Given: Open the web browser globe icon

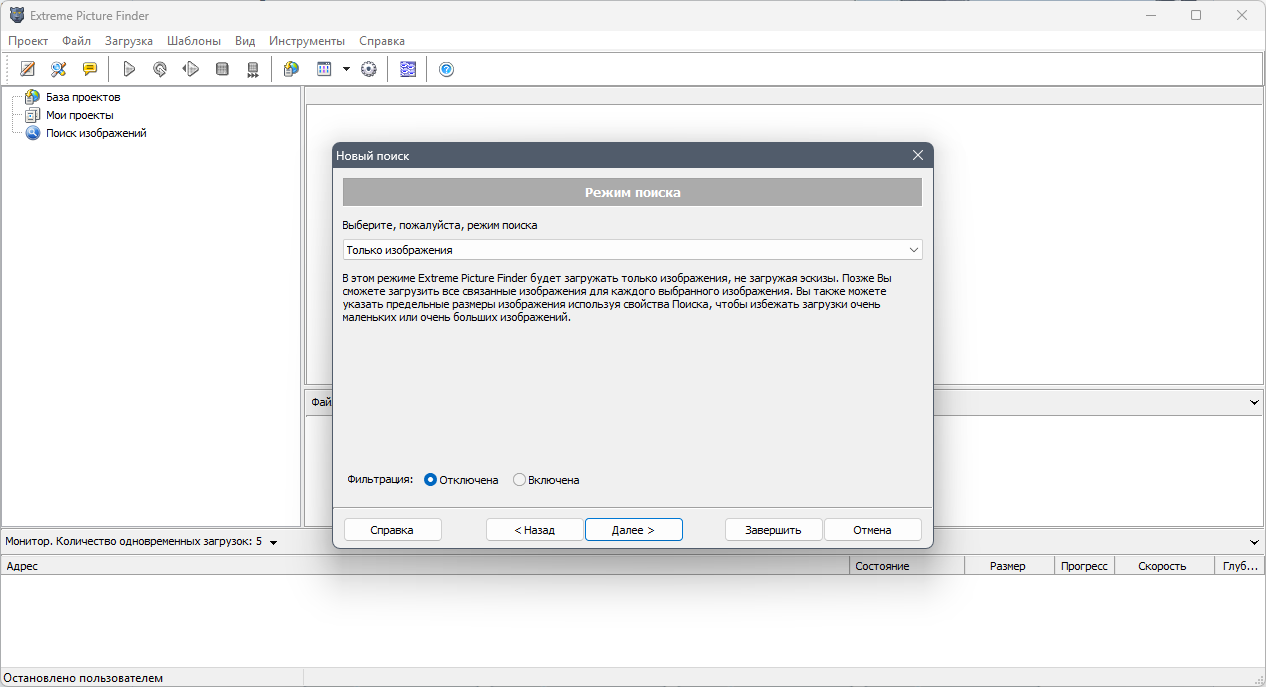Looking at the screenshot, I should click(x=291, y=68).
